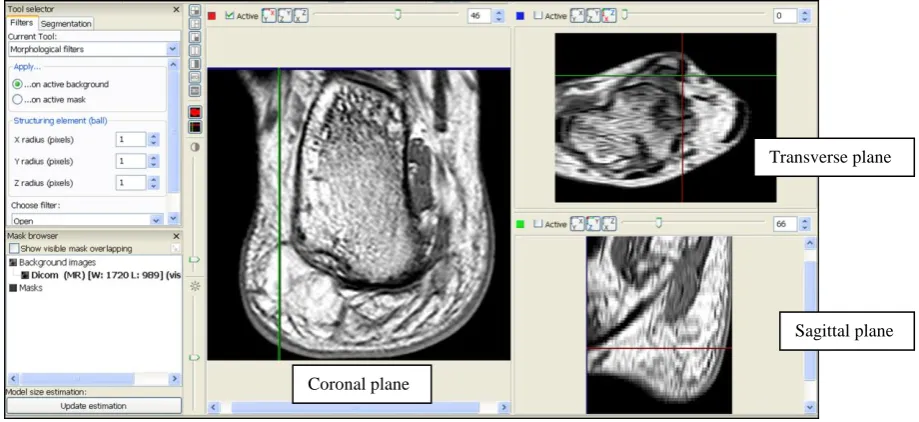Decrease the Z radius value
The width and height of the screenshot is (919, 422).
click(x=154, y=186)
